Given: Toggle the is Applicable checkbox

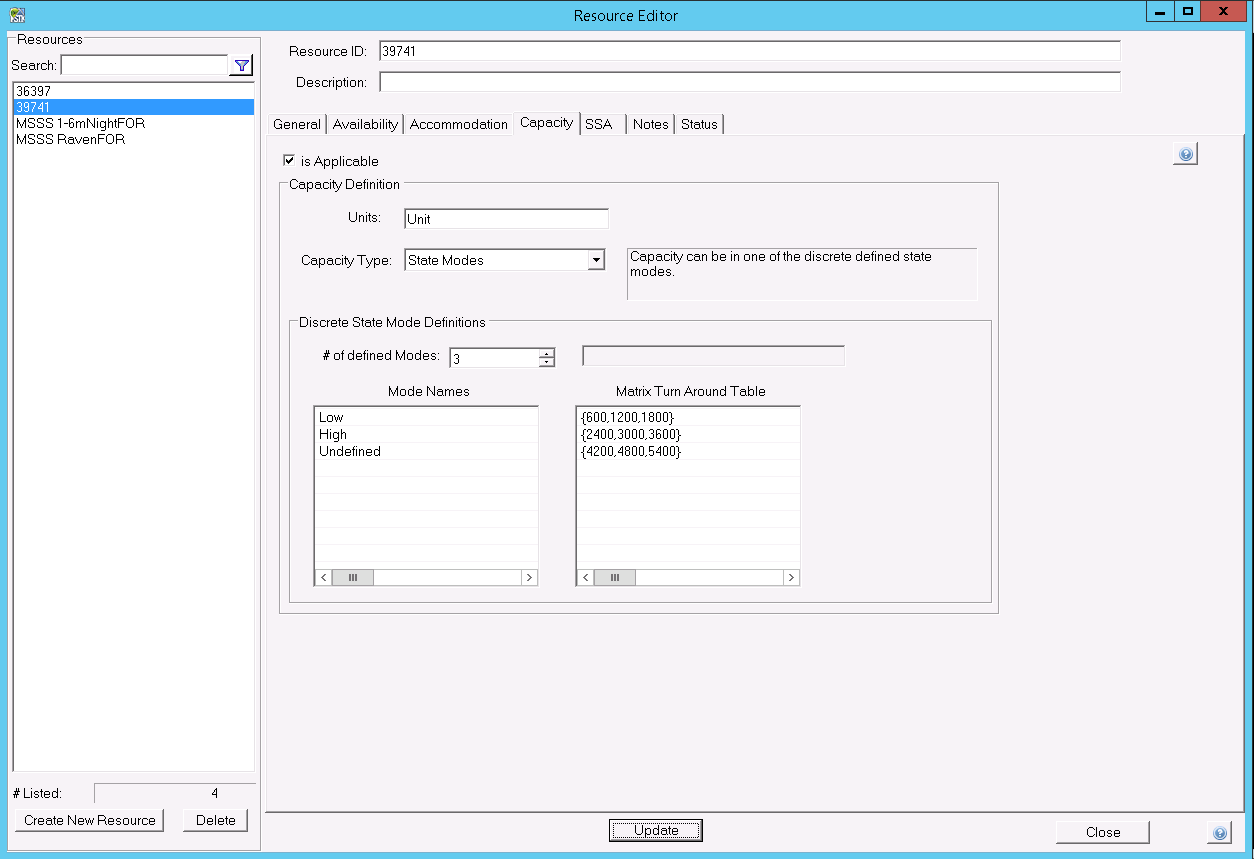Looking at the screenshot, I should [x=289, y=160].
